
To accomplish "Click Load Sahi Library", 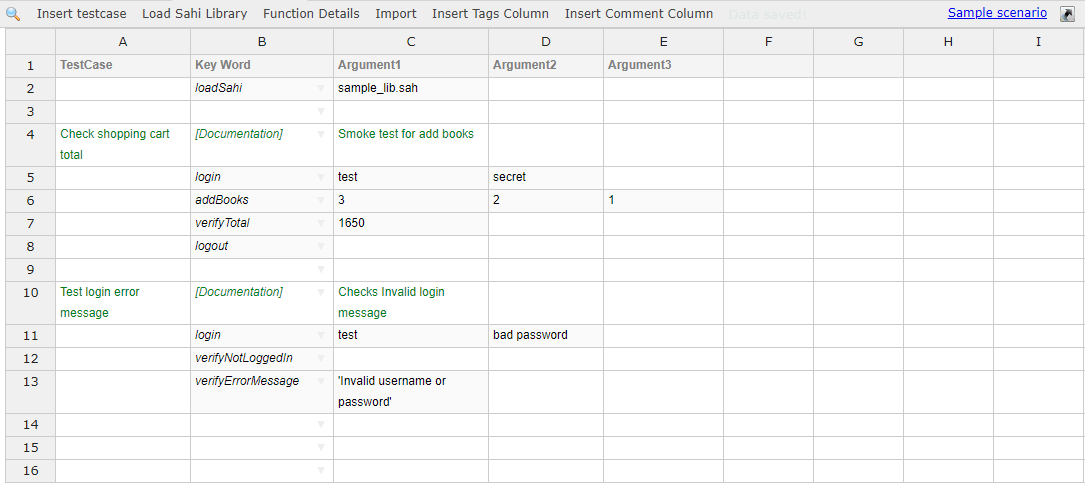I will click(x=194, y=14).
